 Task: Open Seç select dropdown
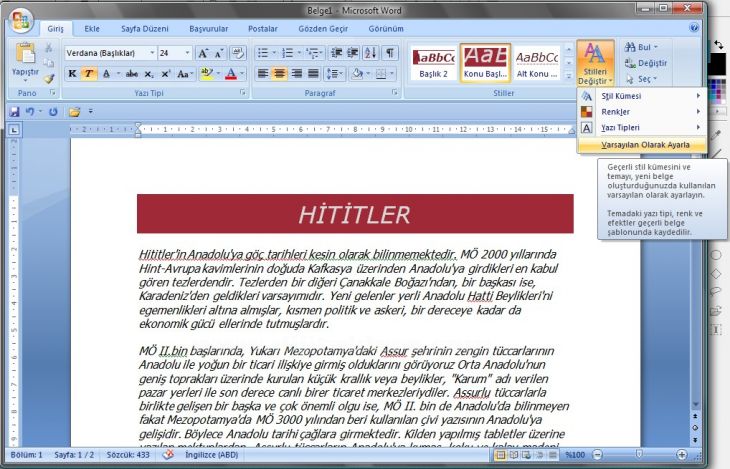click(x=641, y=79)
